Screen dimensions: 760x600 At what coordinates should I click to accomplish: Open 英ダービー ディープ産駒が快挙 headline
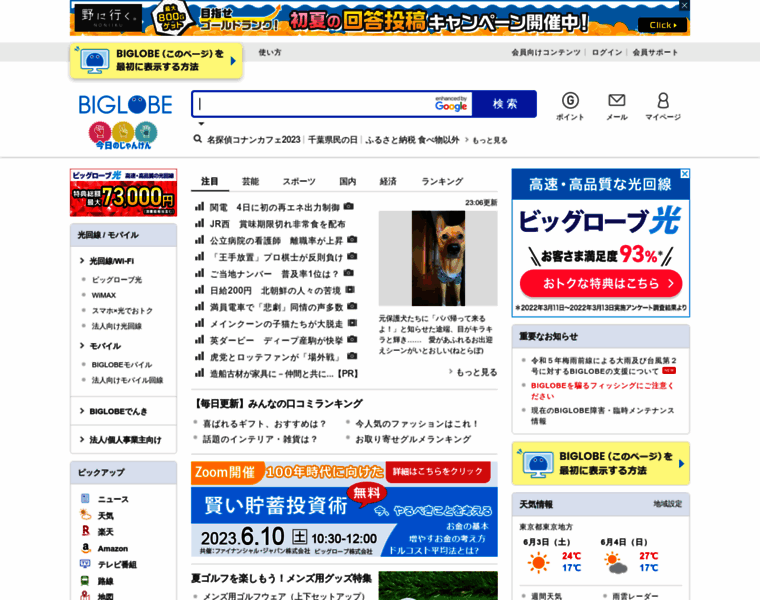[x=276, y=340]
